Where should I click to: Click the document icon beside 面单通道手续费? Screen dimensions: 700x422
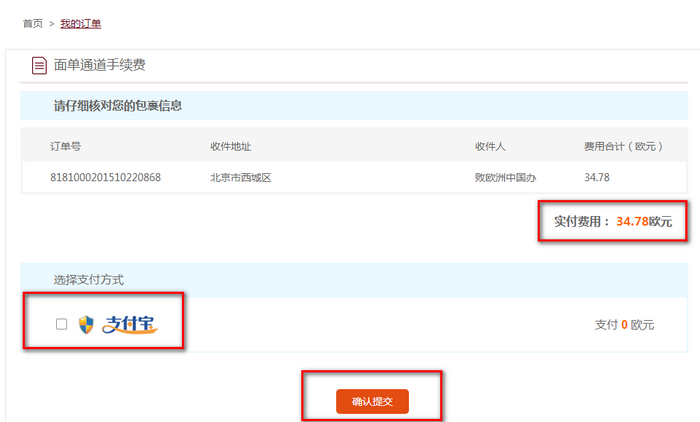tap(39, 66)
